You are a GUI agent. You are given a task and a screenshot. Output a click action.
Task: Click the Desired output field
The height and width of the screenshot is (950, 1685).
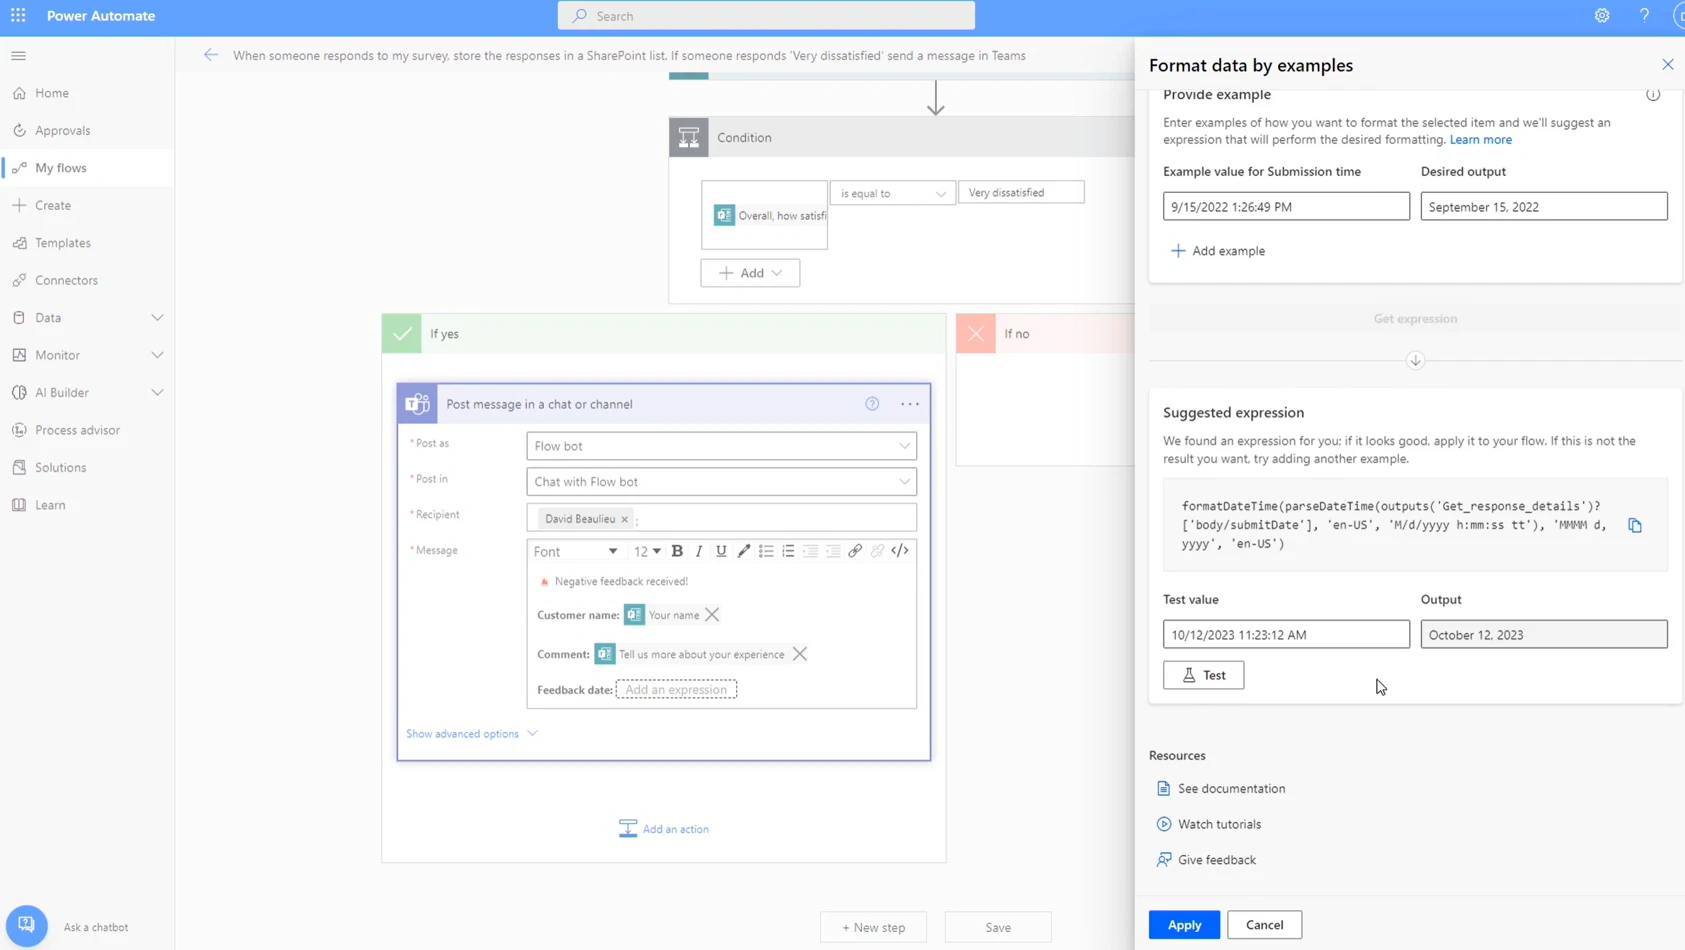coord(1544,207)
